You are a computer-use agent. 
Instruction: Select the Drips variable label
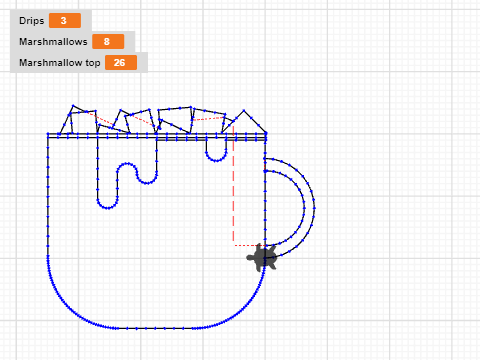tap(32, 21)
